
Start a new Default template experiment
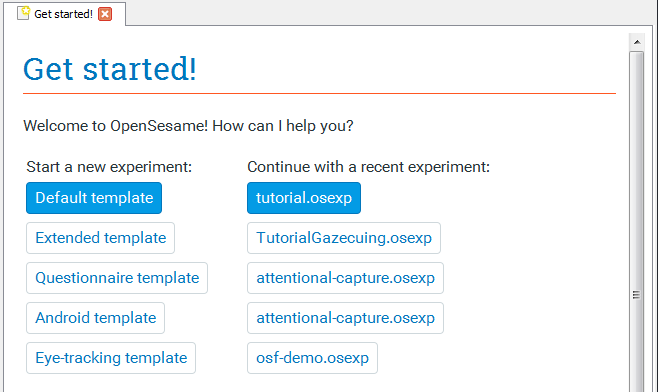tap(94, 198)
